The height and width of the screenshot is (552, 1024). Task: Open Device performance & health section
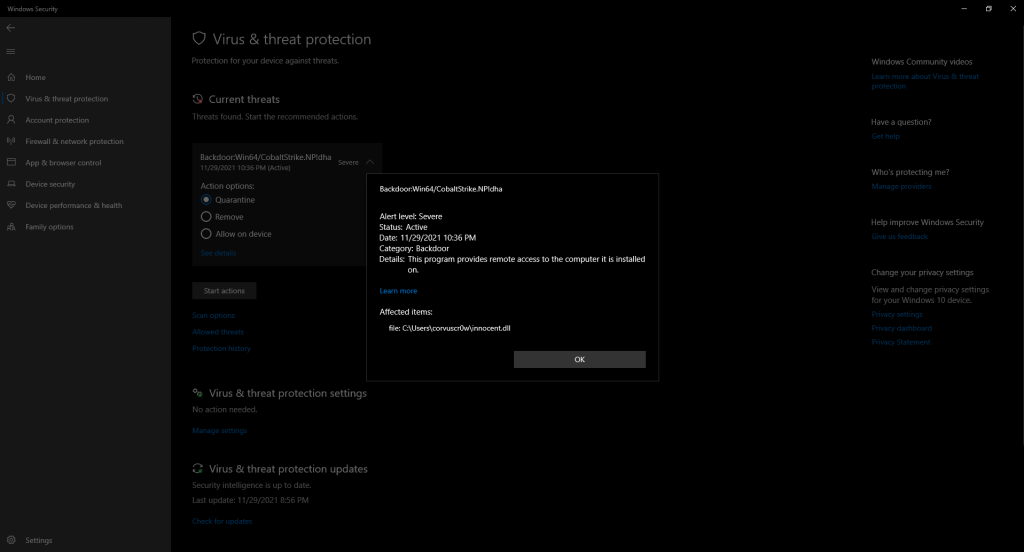tap(73, 205)
